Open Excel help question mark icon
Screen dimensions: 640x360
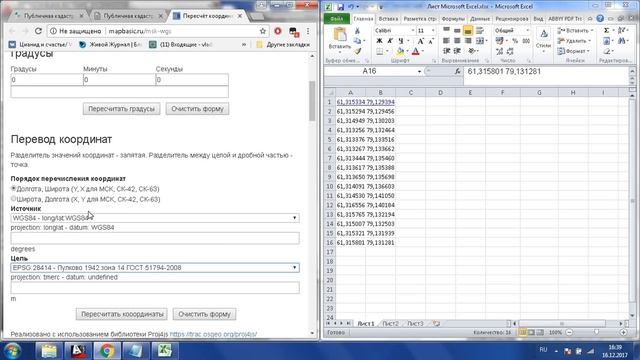600,18
